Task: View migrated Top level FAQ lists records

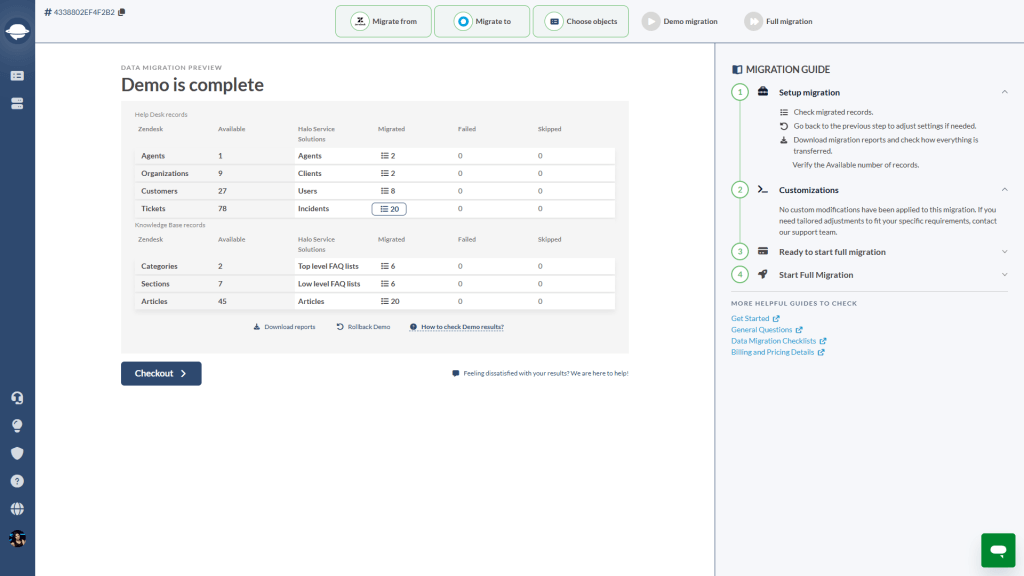Action: click(388, 266)
